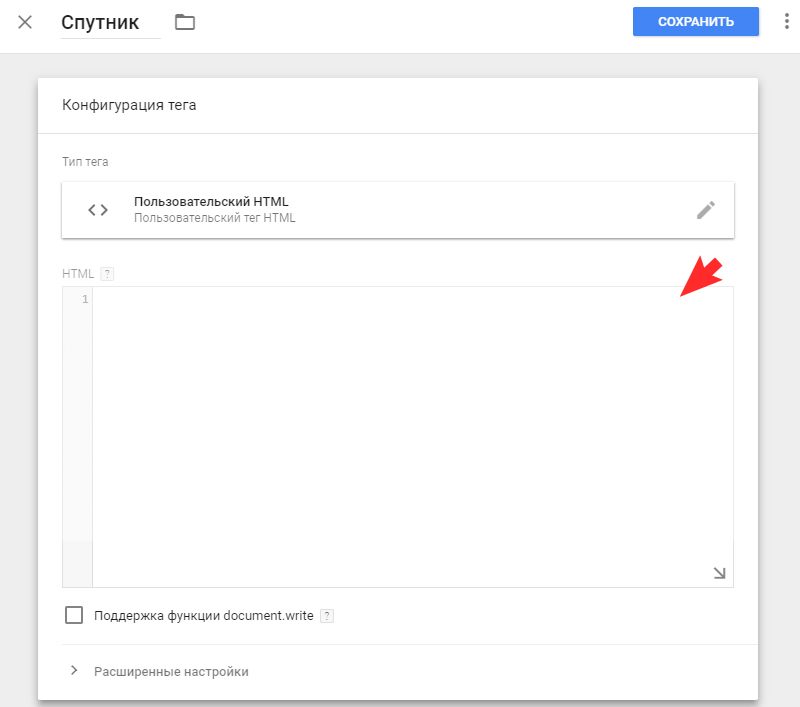Click inside the HTML code editor area

pos(413,437)
